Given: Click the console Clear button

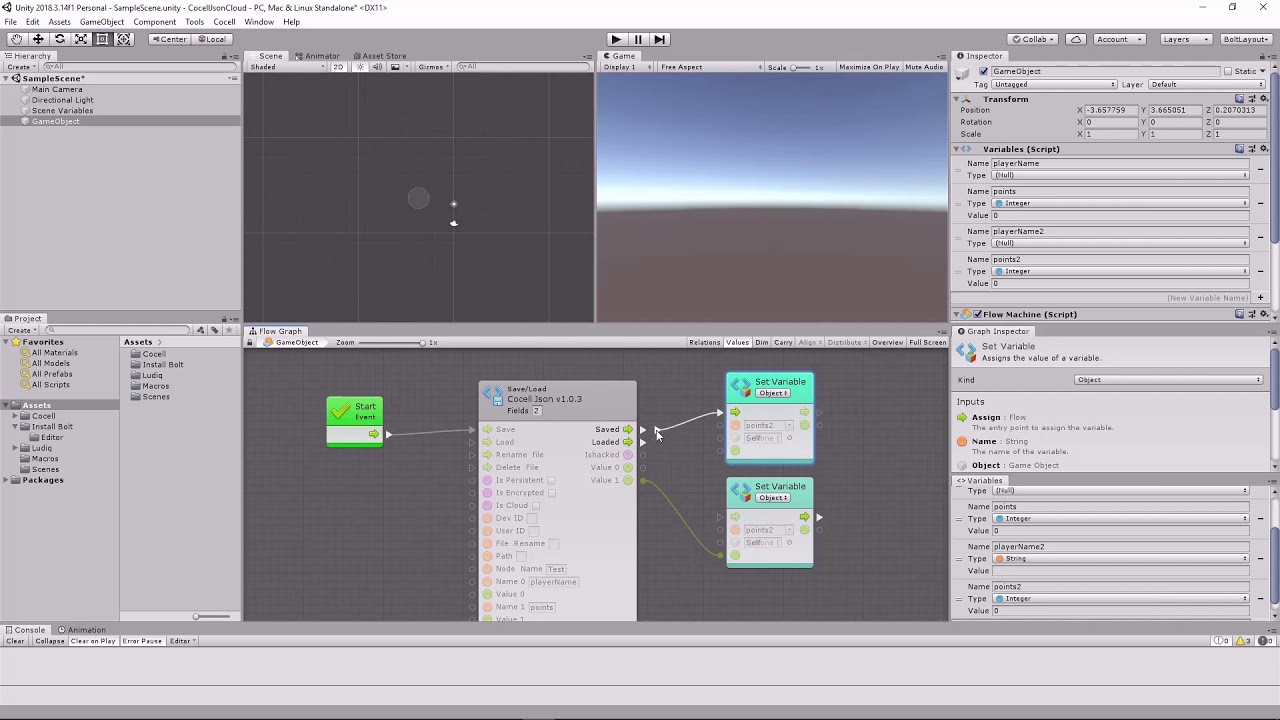Looking at the screenshot, I should (x=15, y=641).
